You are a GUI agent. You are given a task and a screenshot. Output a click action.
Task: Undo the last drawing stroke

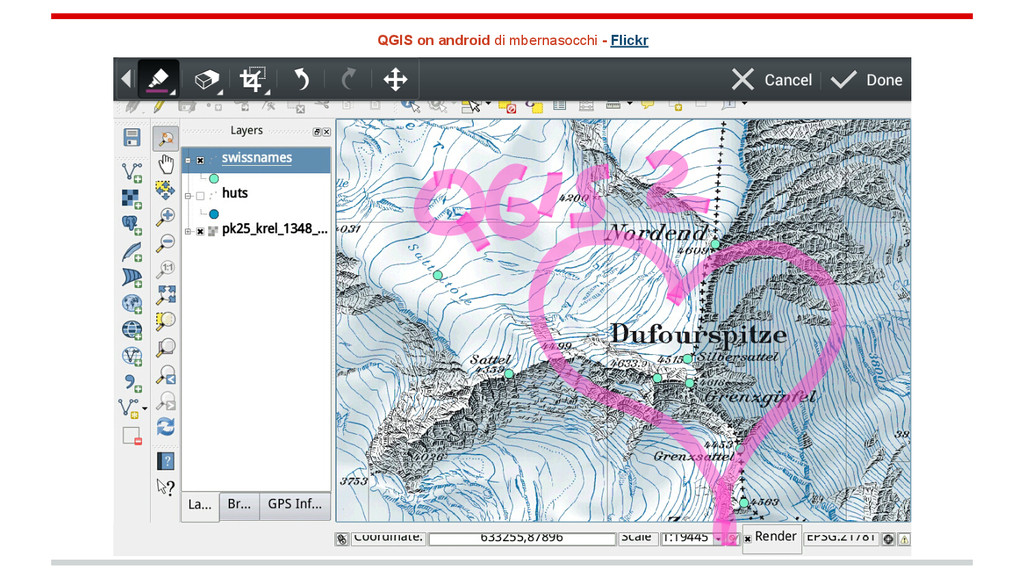[x=301, y=80]
